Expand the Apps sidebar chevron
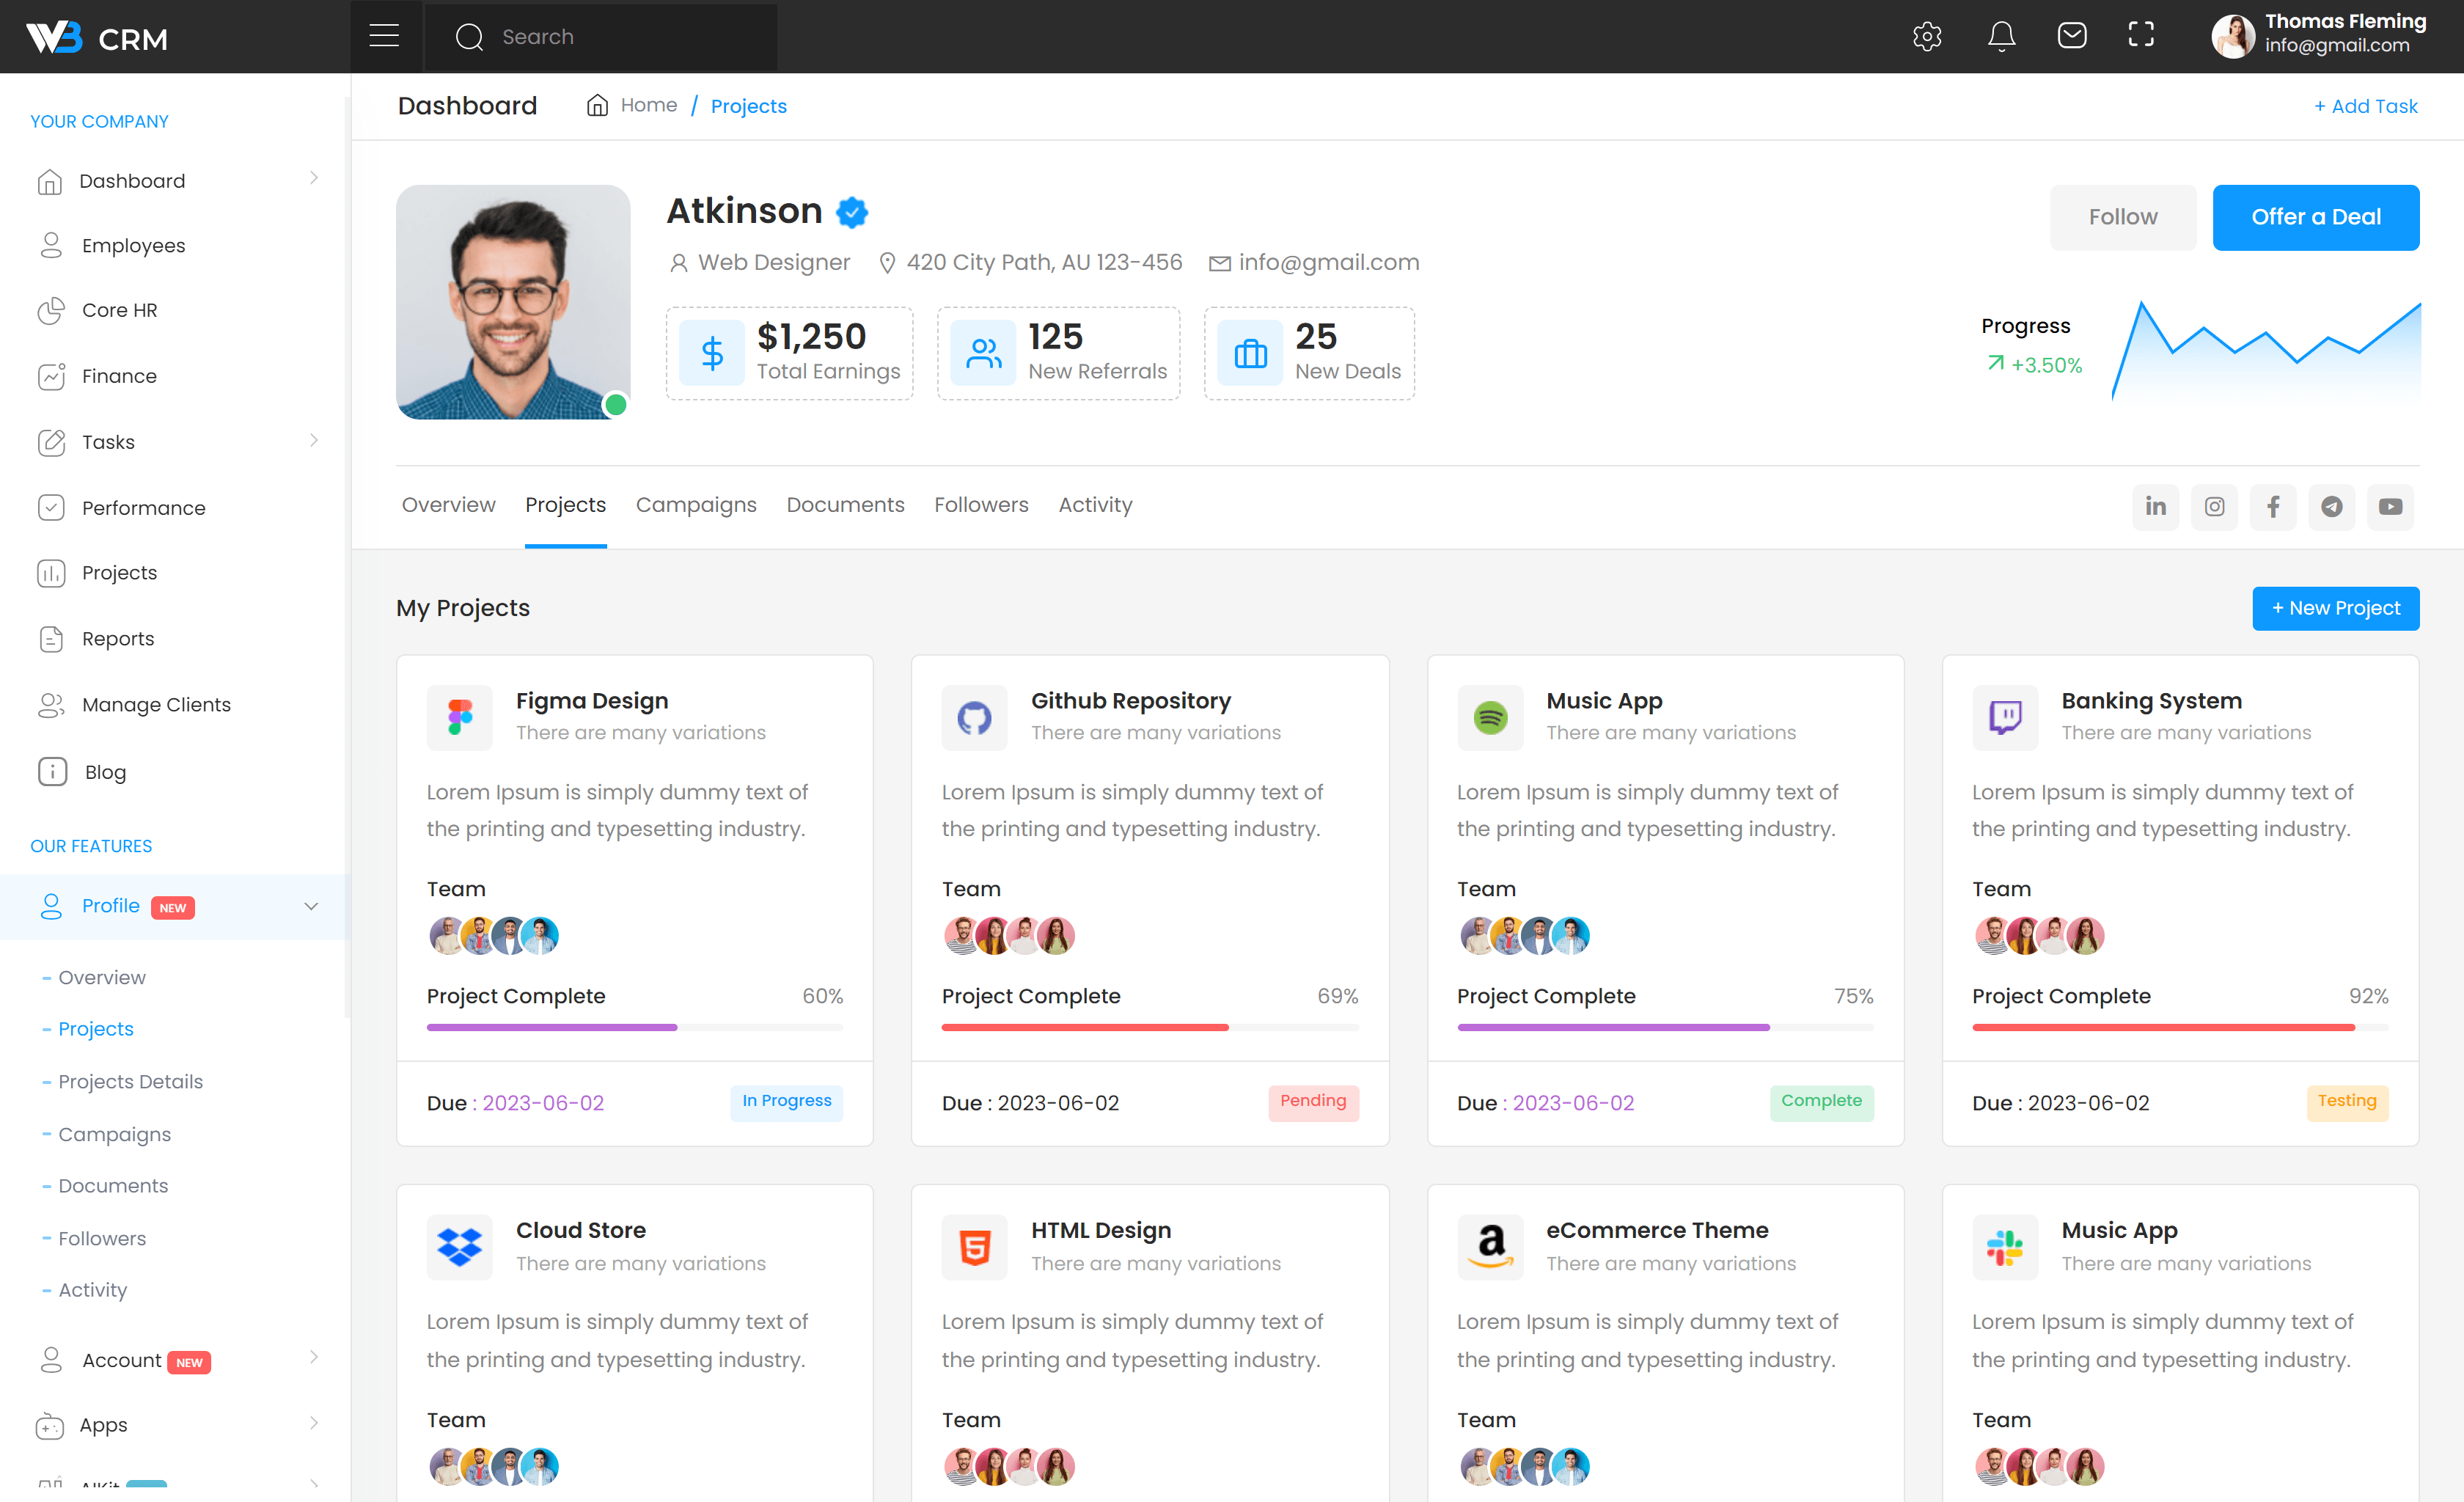This screenshot has height=1502, width=2464. [314, 1422]
